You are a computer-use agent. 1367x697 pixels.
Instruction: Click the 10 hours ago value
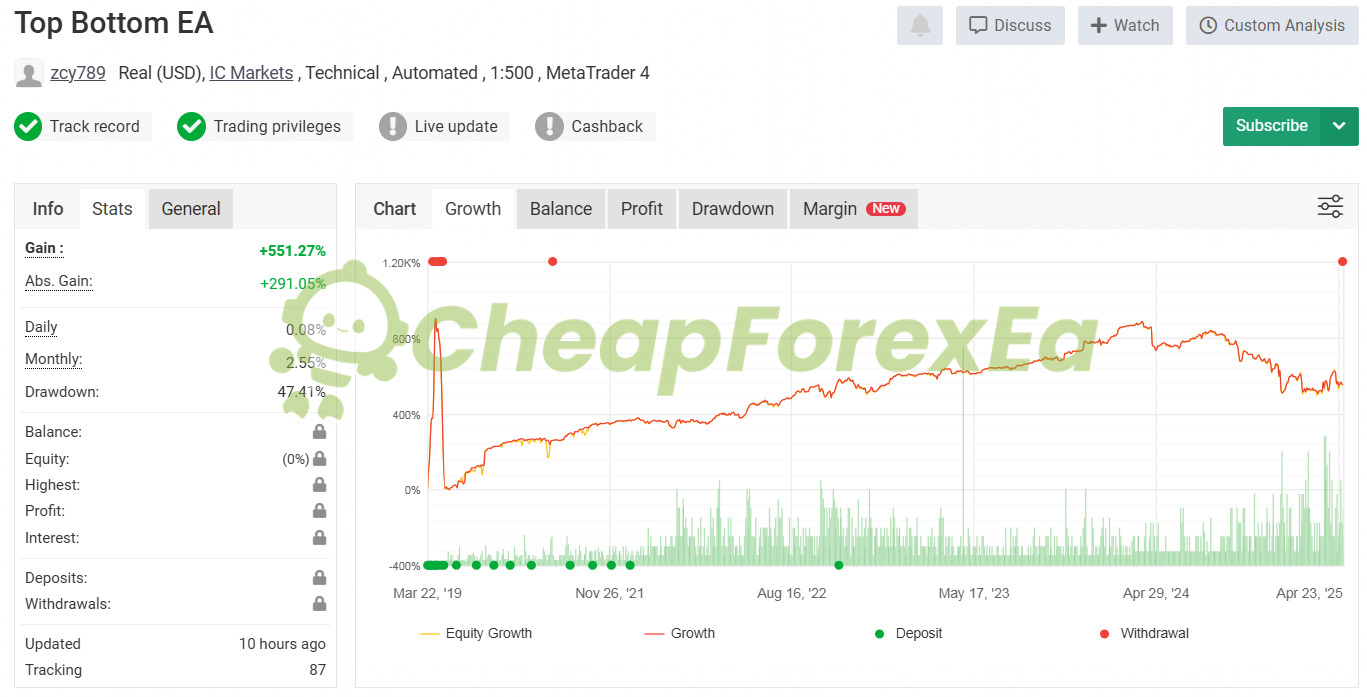[282, 644]
